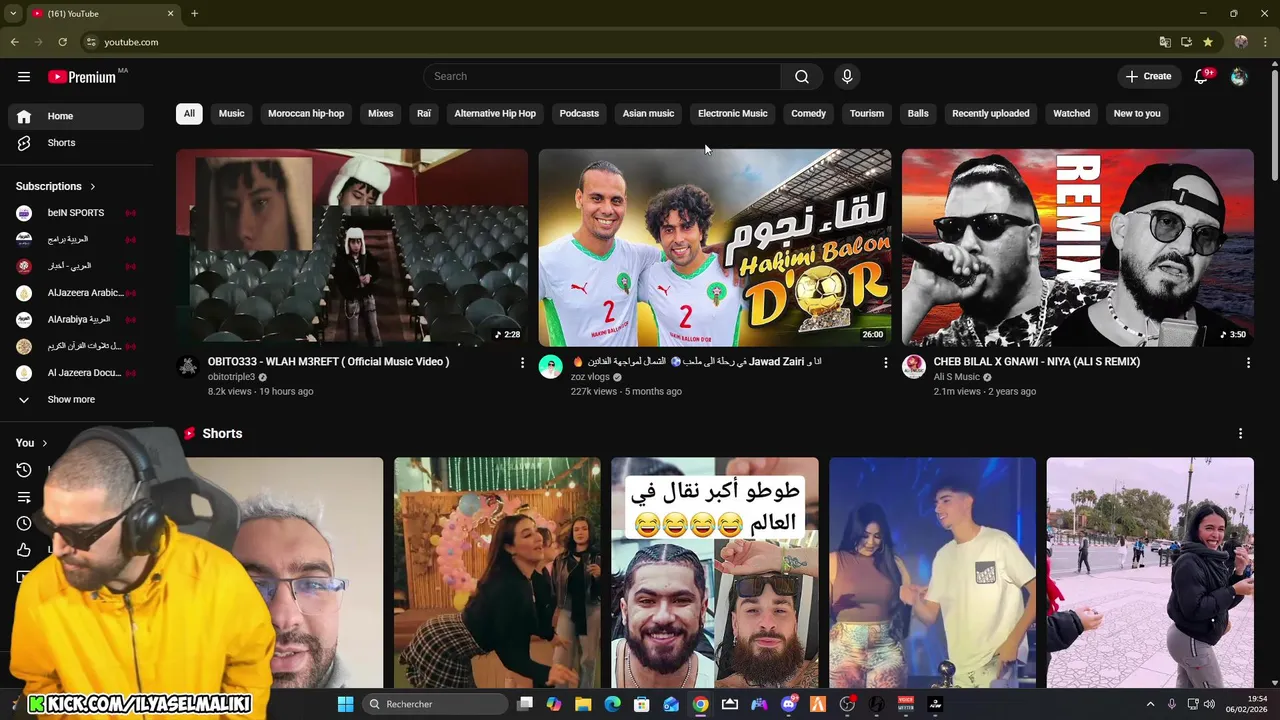Select the Mixes filter chip
The height and width of the screenshot is (720, 1280).
pyautogui.click(x=381, y=114)
